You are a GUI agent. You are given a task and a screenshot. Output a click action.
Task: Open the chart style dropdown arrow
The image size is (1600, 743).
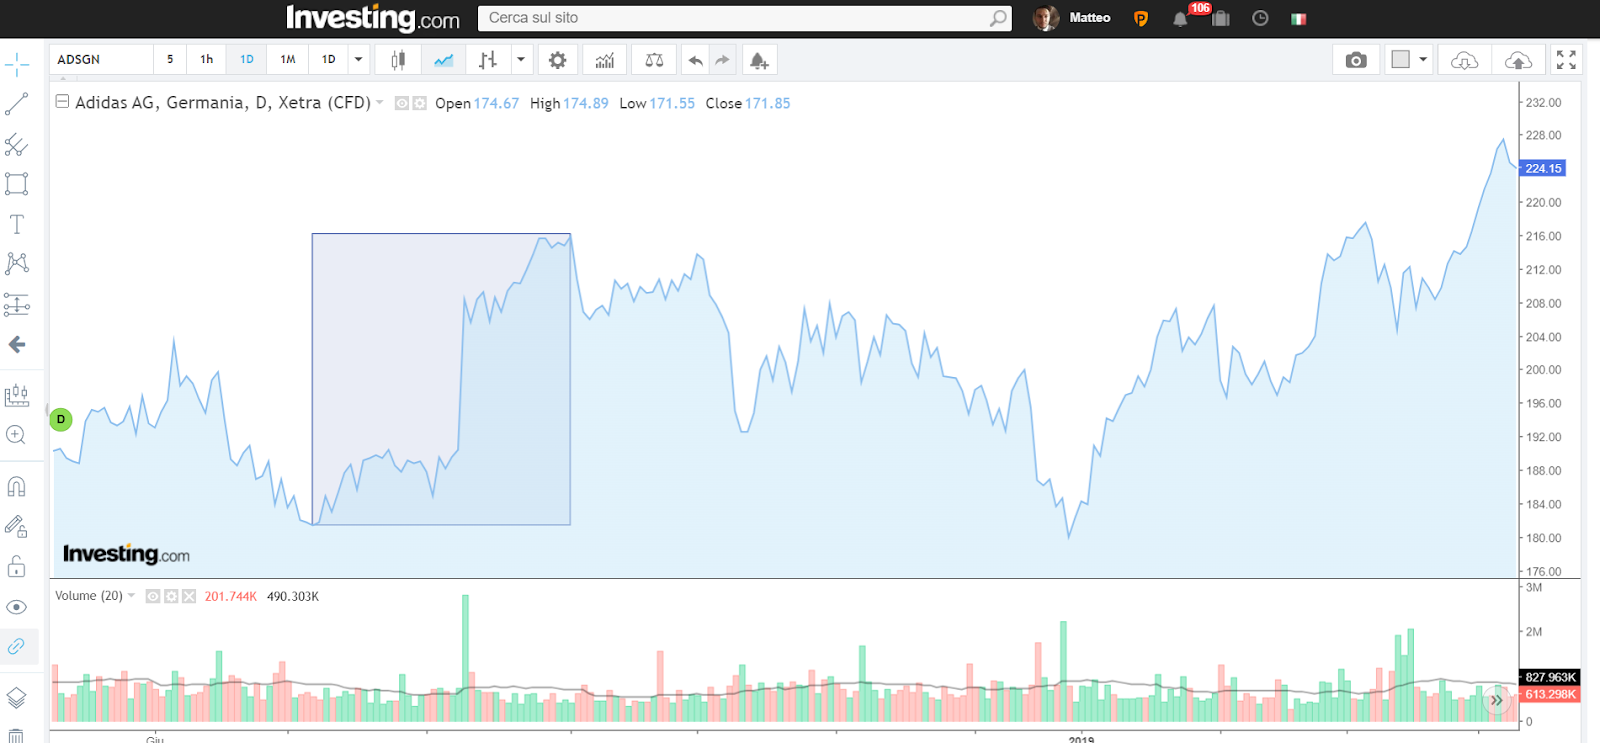click(521, 60)
